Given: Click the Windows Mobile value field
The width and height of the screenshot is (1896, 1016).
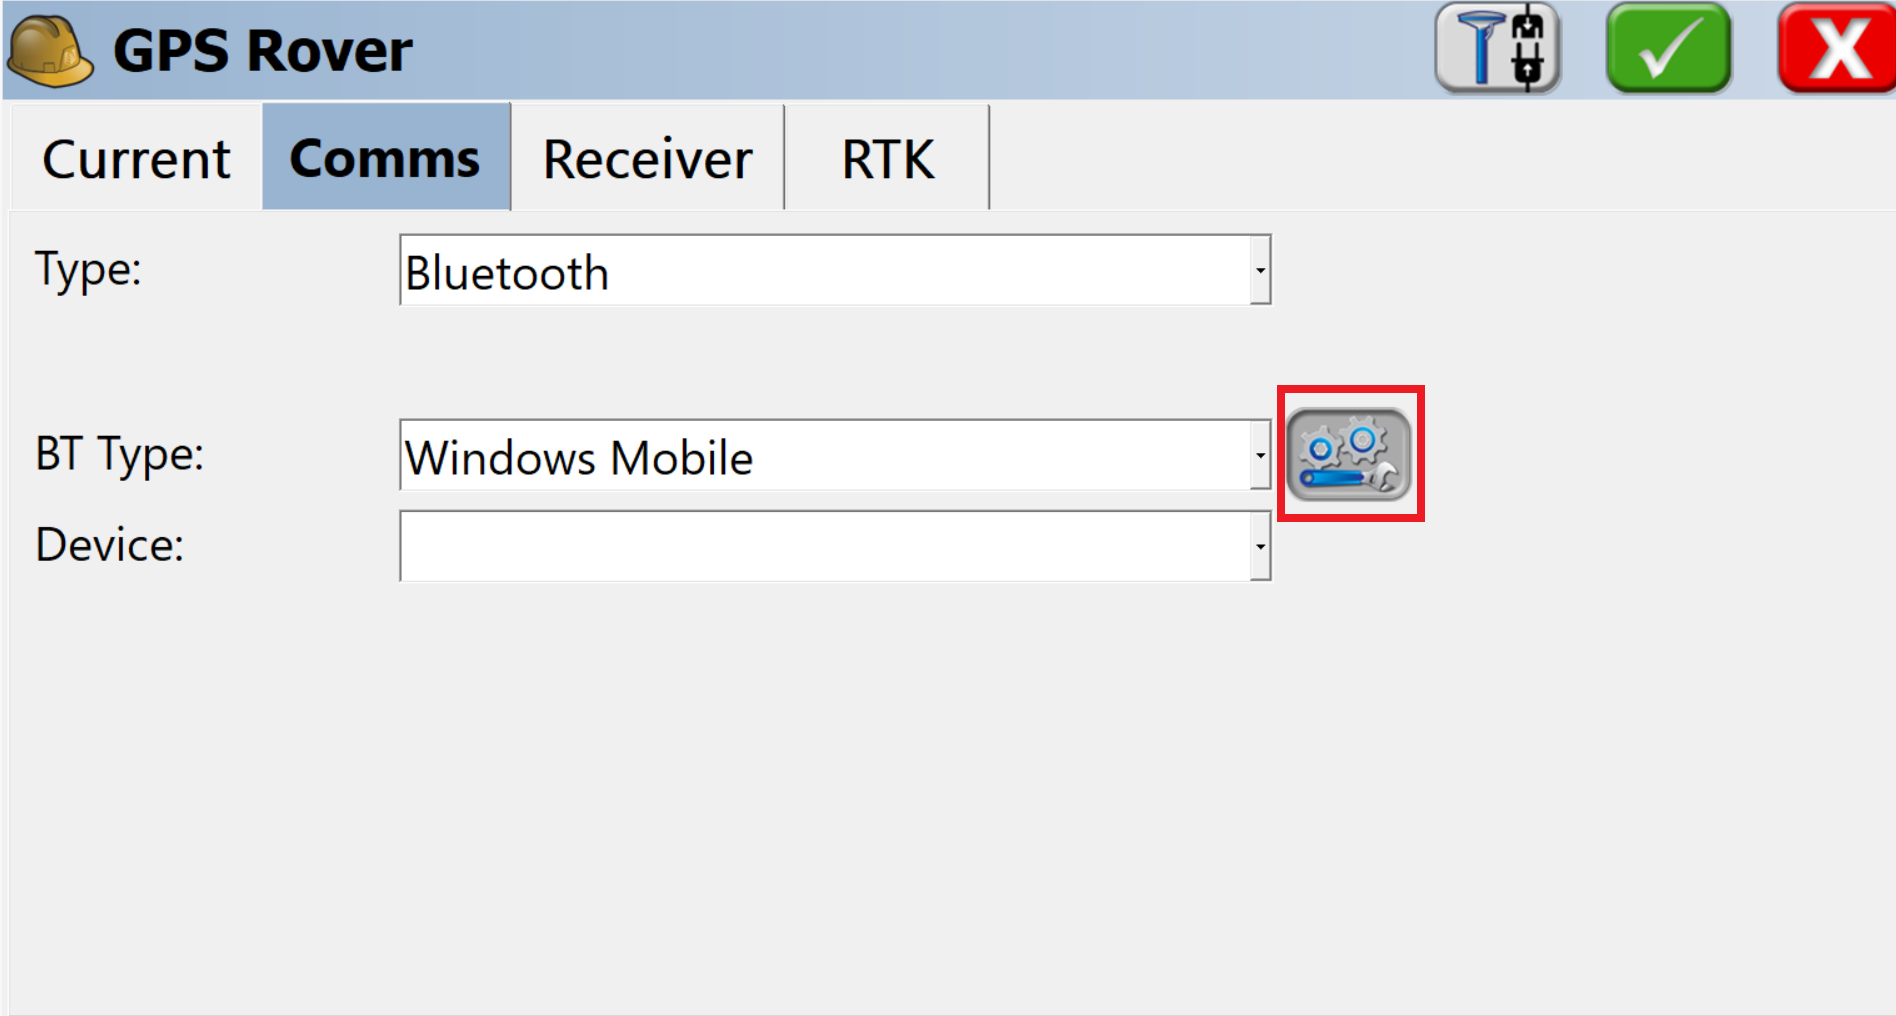Looking at the screenshot, I should click(825, 455).
